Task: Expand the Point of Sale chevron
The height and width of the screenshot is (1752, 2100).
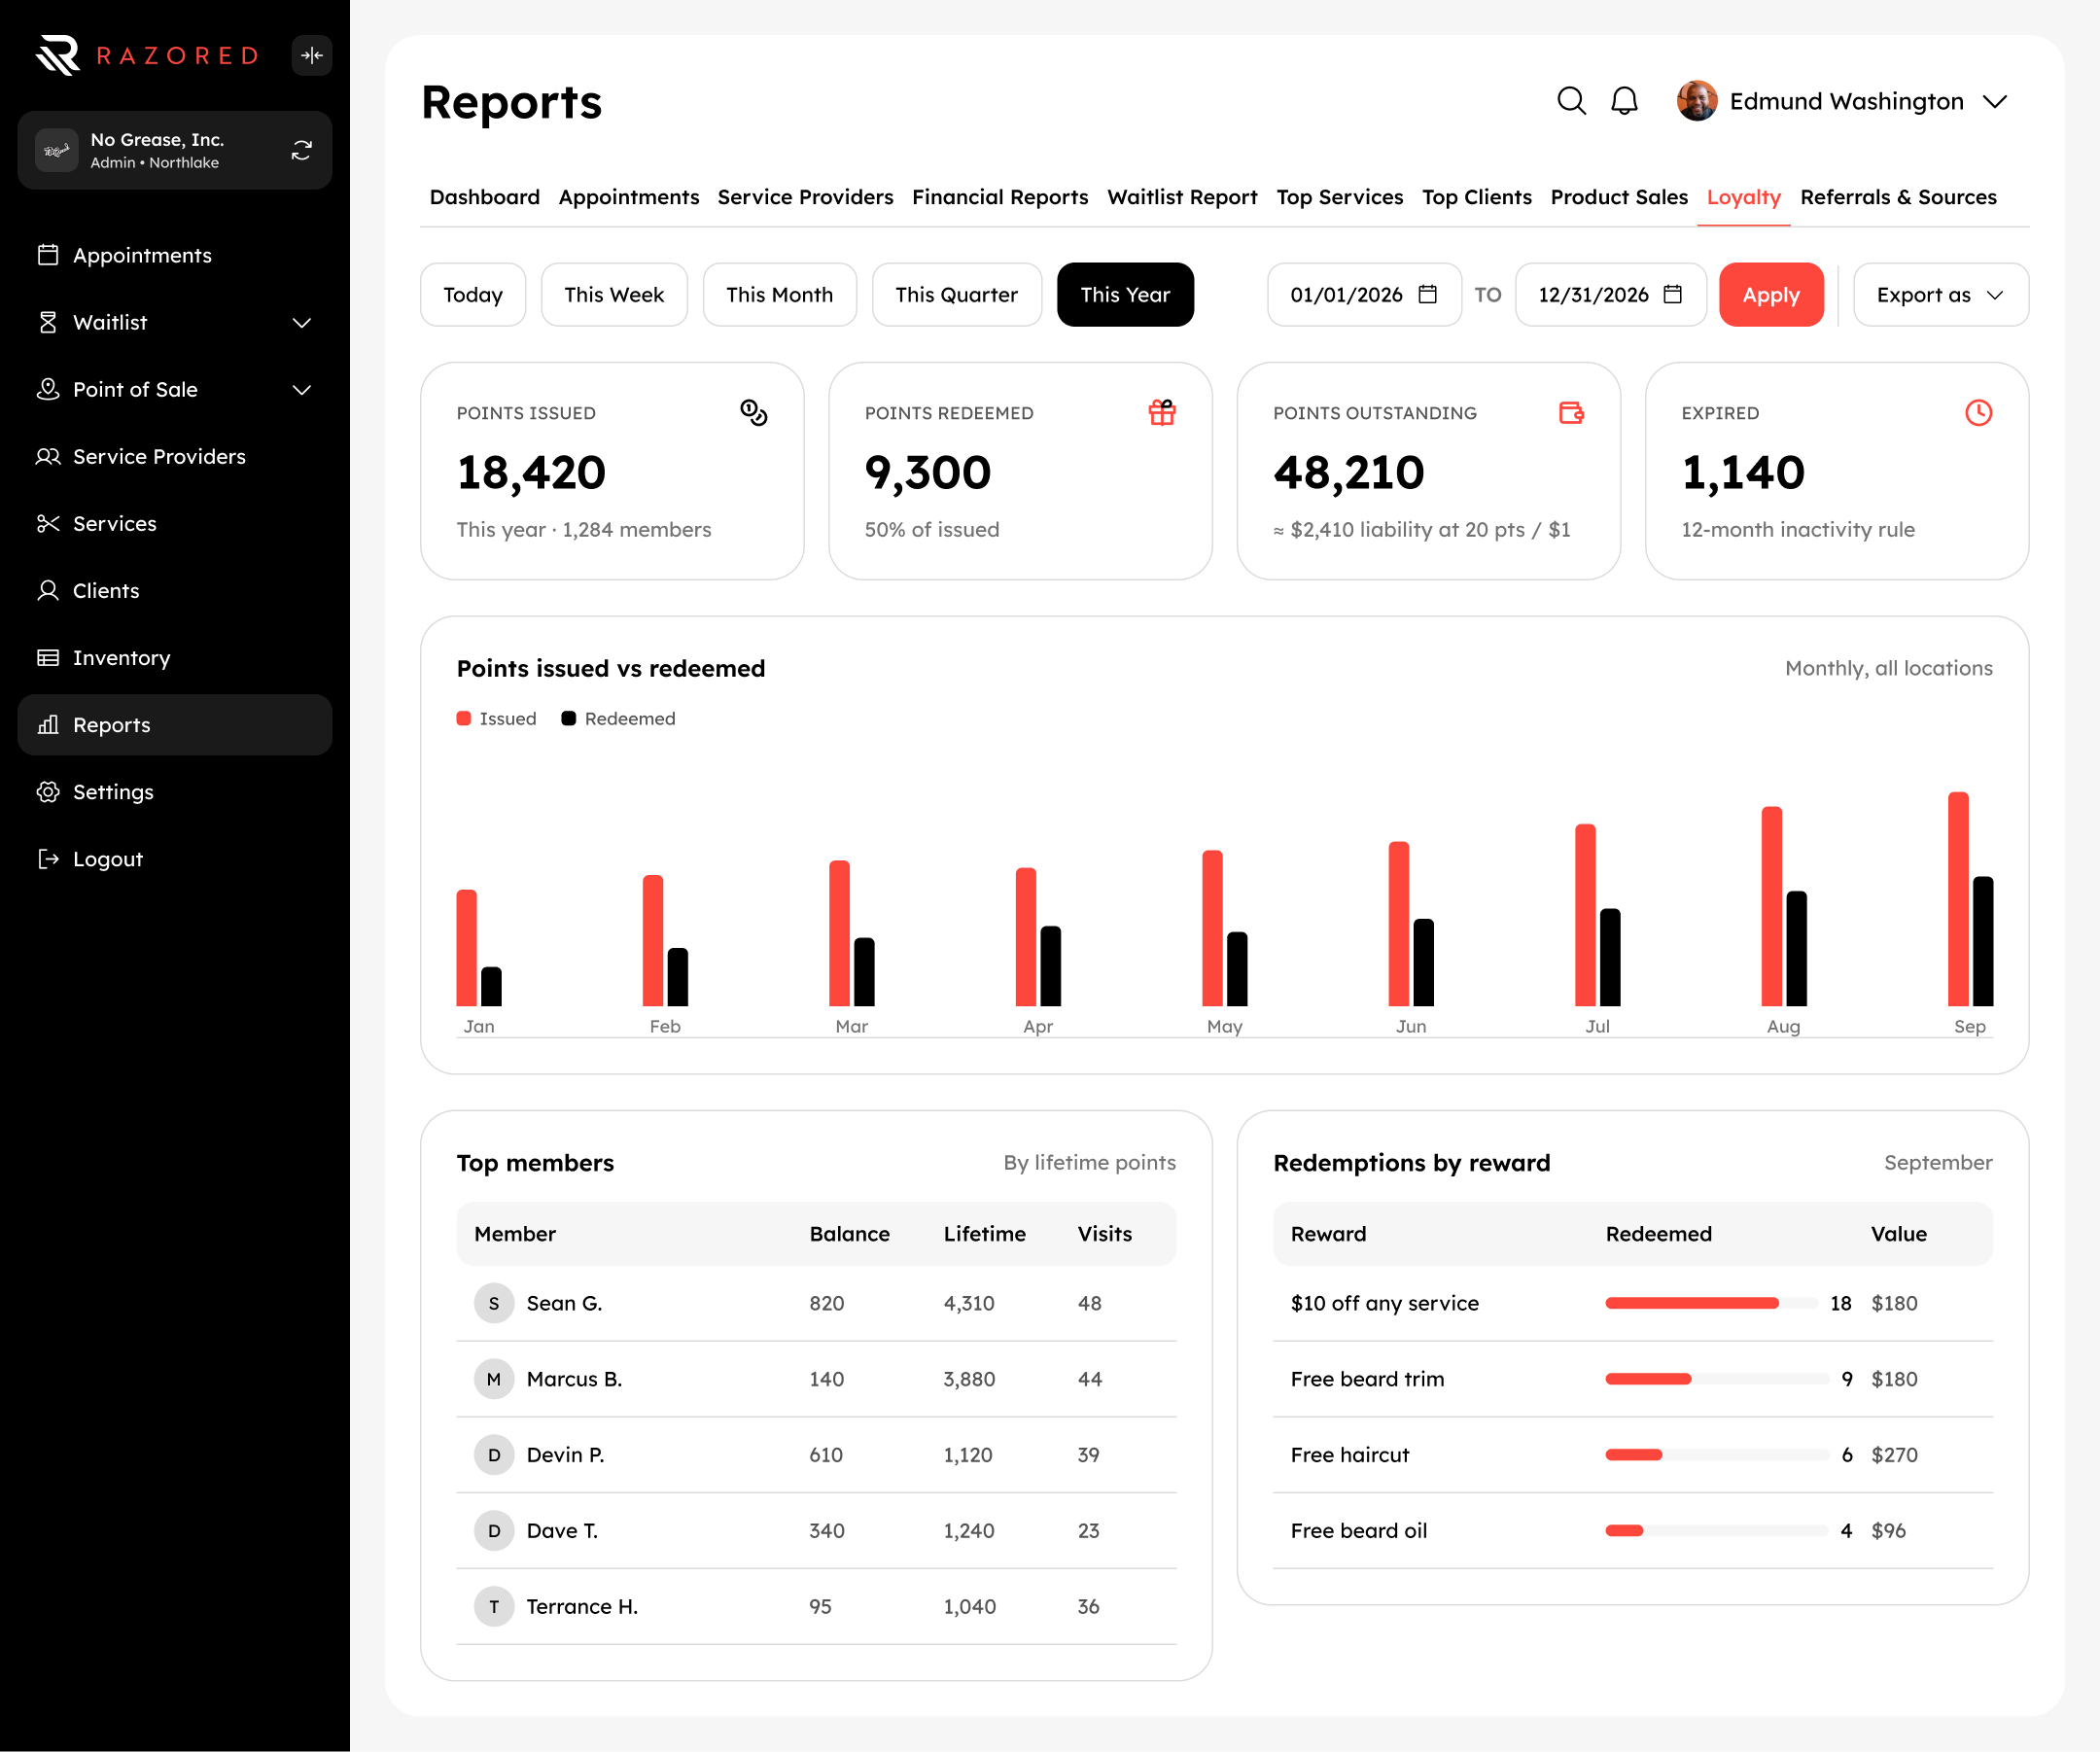Action: [301, 389]
